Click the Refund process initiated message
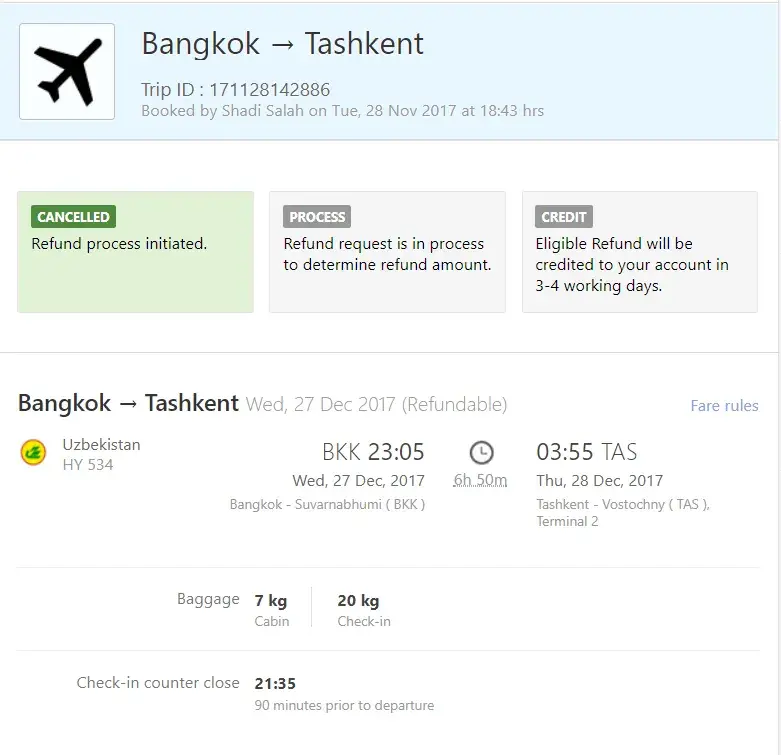 (x=119, y=243)
